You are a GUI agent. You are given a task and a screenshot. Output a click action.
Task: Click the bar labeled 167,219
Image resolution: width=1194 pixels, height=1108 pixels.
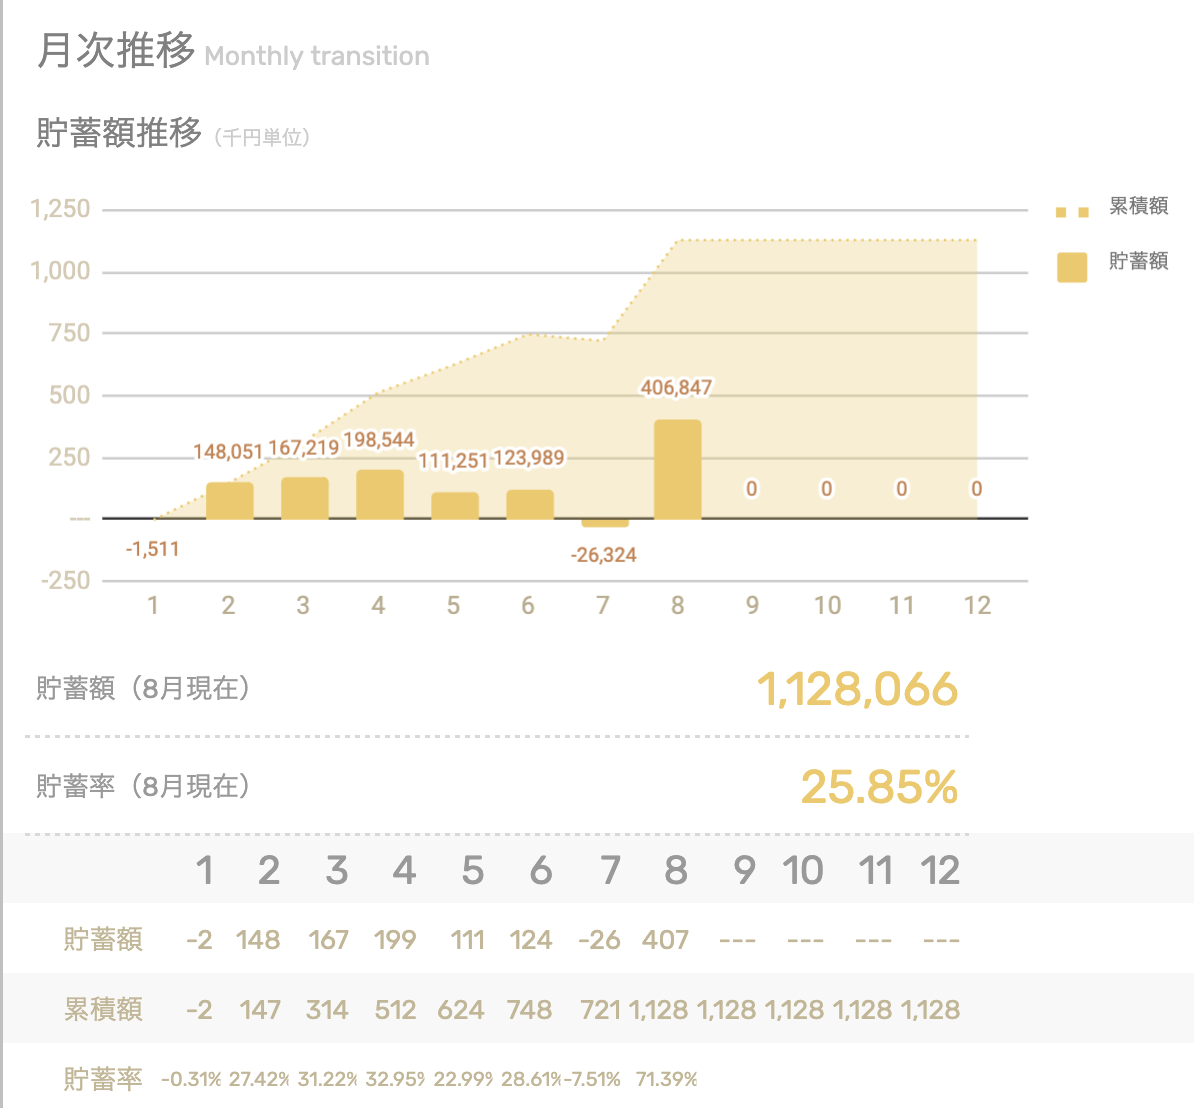pos(304,498)
